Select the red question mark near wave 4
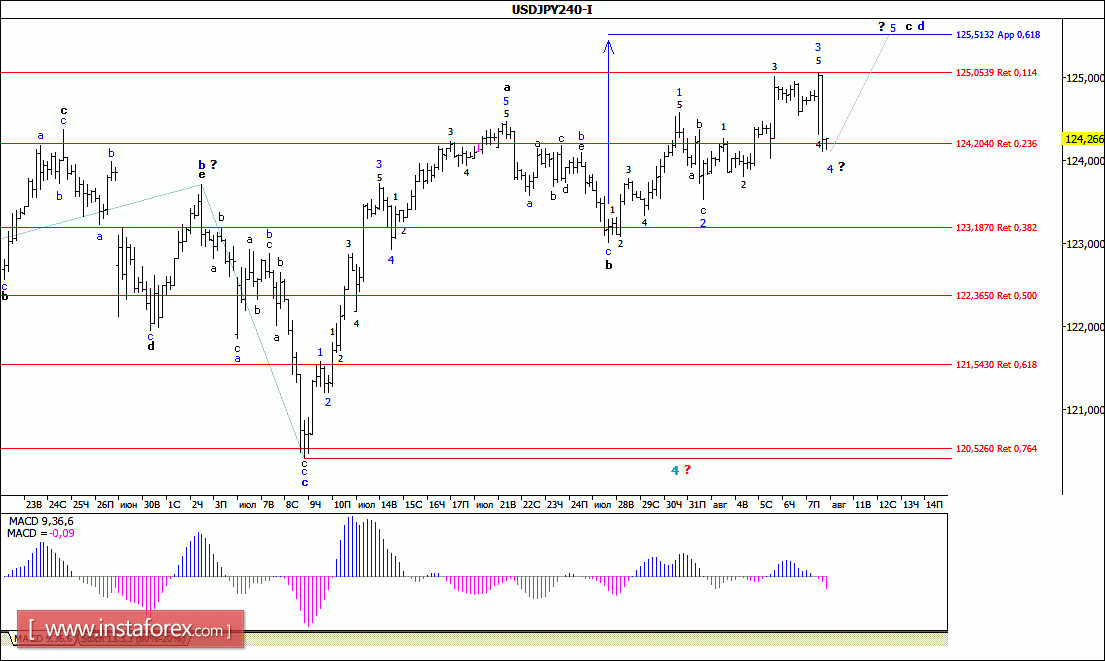1105x661 pixels. [687, 469]
